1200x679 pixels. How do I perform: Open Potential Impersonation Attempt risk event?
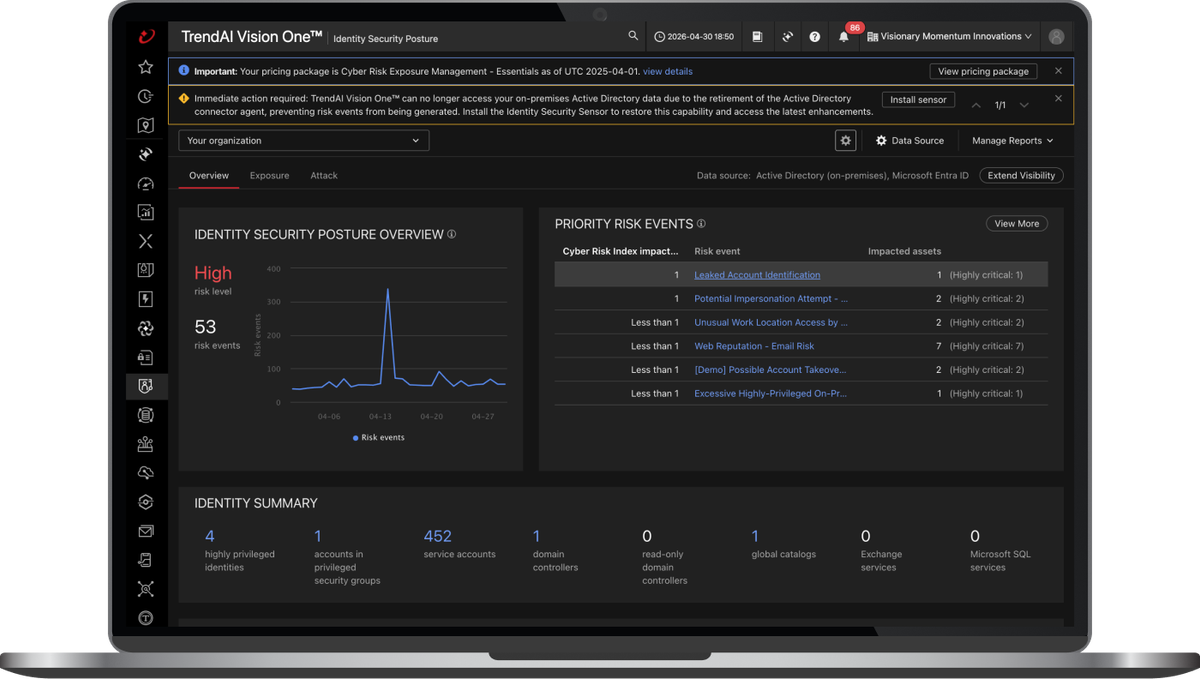(x=771, y=299)
